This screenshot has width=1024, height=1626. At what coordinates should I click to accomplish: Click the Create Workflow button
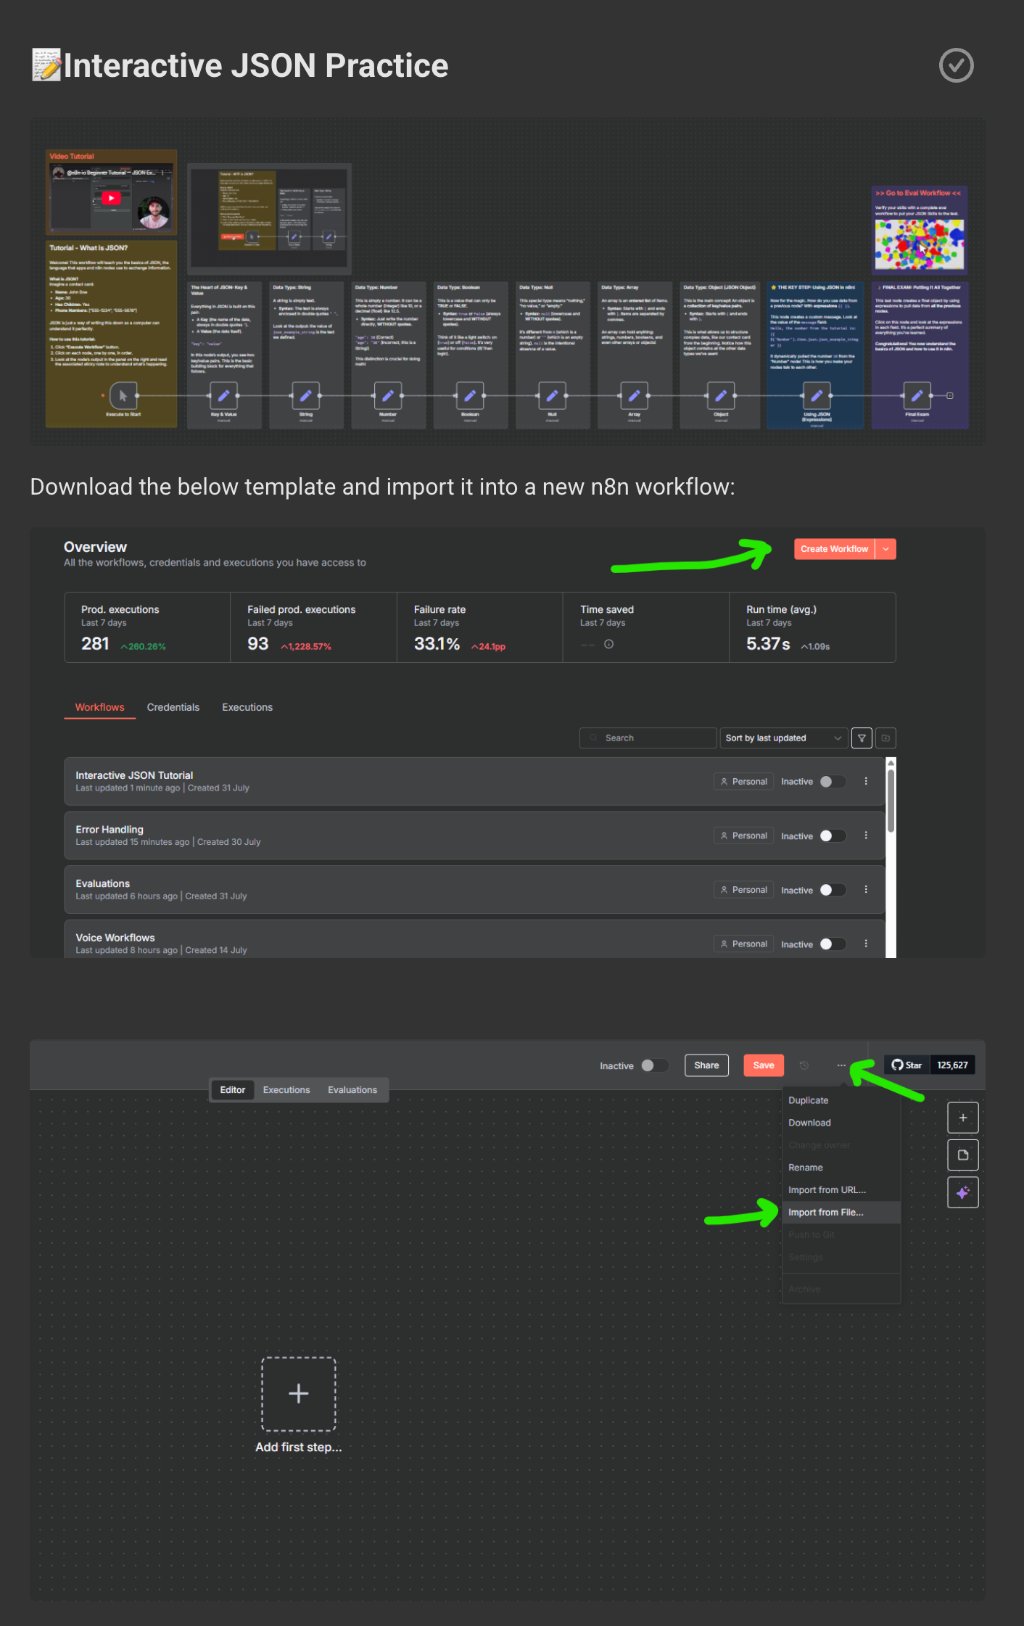coord(834,549)
